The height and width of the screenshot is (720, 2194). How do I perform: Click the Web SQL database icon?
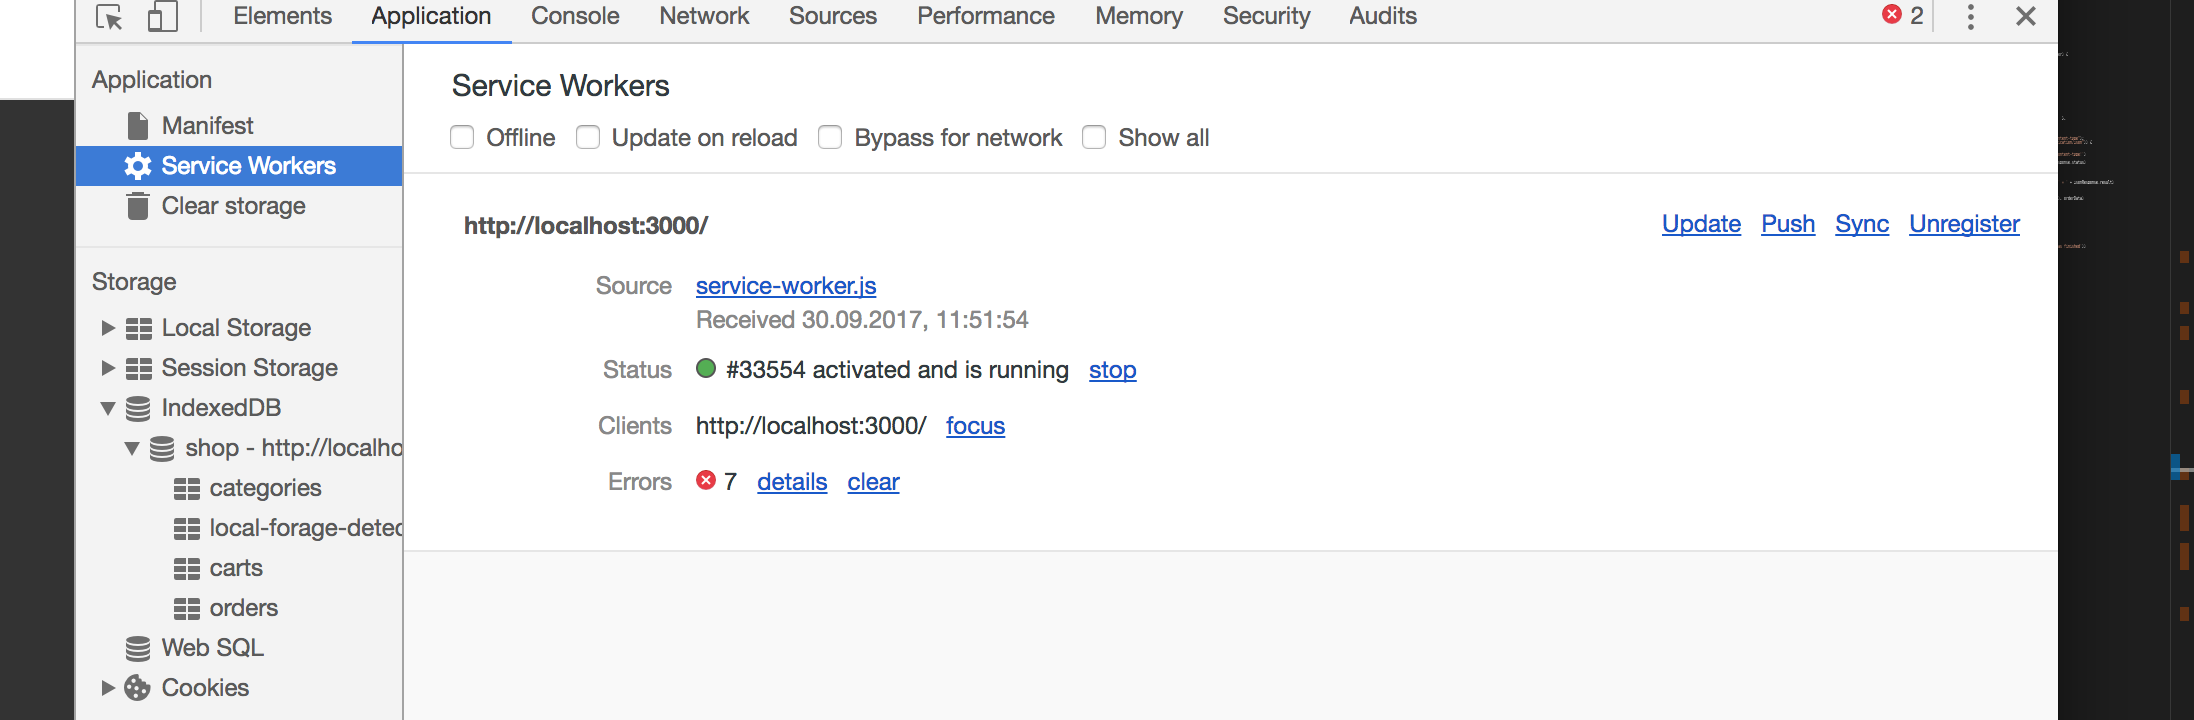[138, 648]
